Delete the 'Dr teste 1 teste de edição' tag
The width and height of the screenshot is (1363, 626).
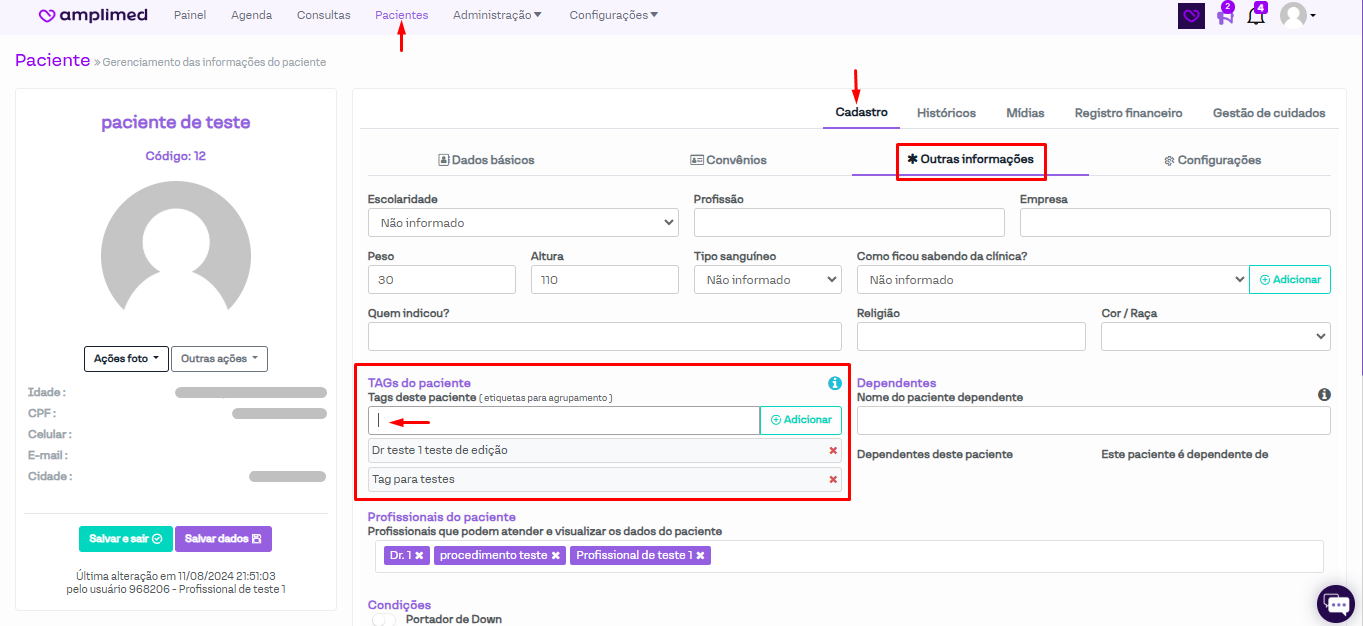[x=833, y=451]
